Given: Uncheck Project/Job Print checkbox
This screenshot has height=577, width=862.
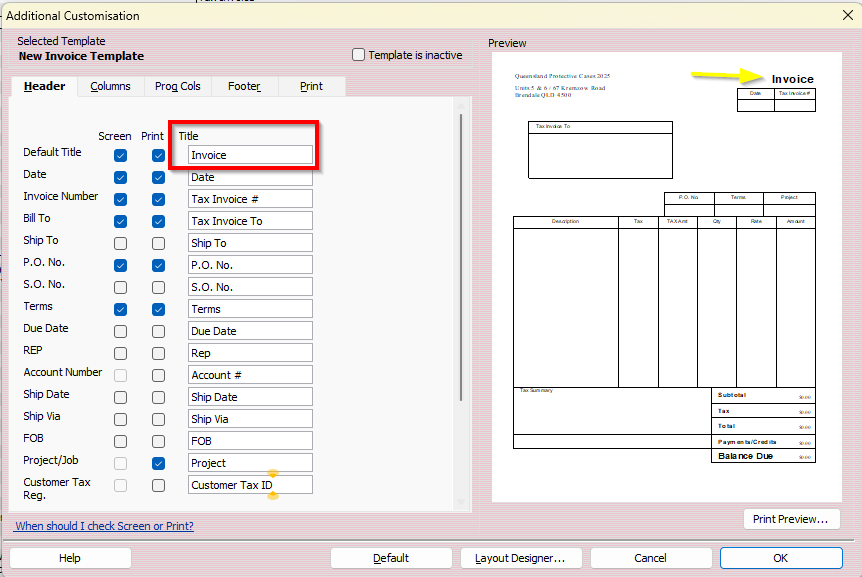Looking at the screenshot, I should (158, 463).
